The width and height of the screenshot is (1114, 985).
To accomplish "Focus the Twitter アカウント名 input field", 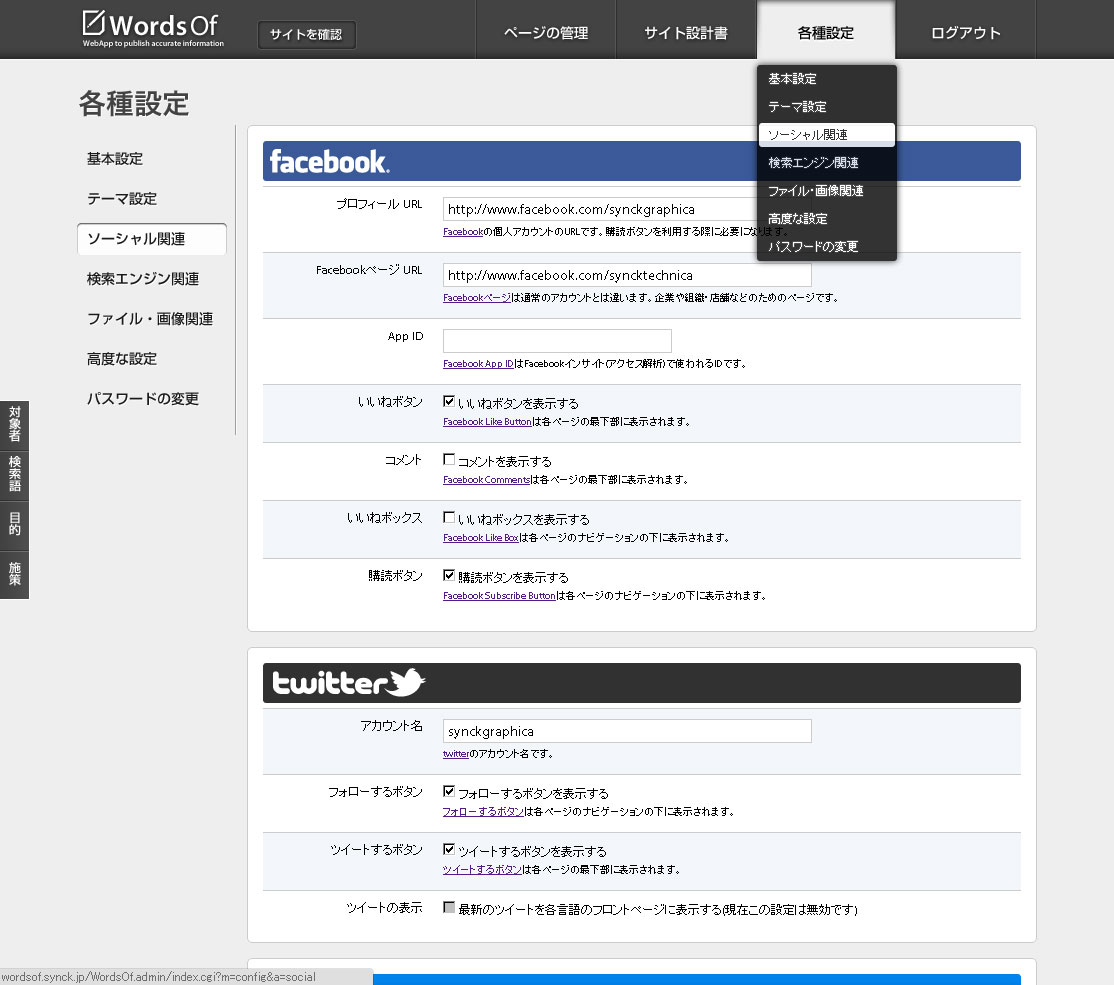I will coord(627,731).
